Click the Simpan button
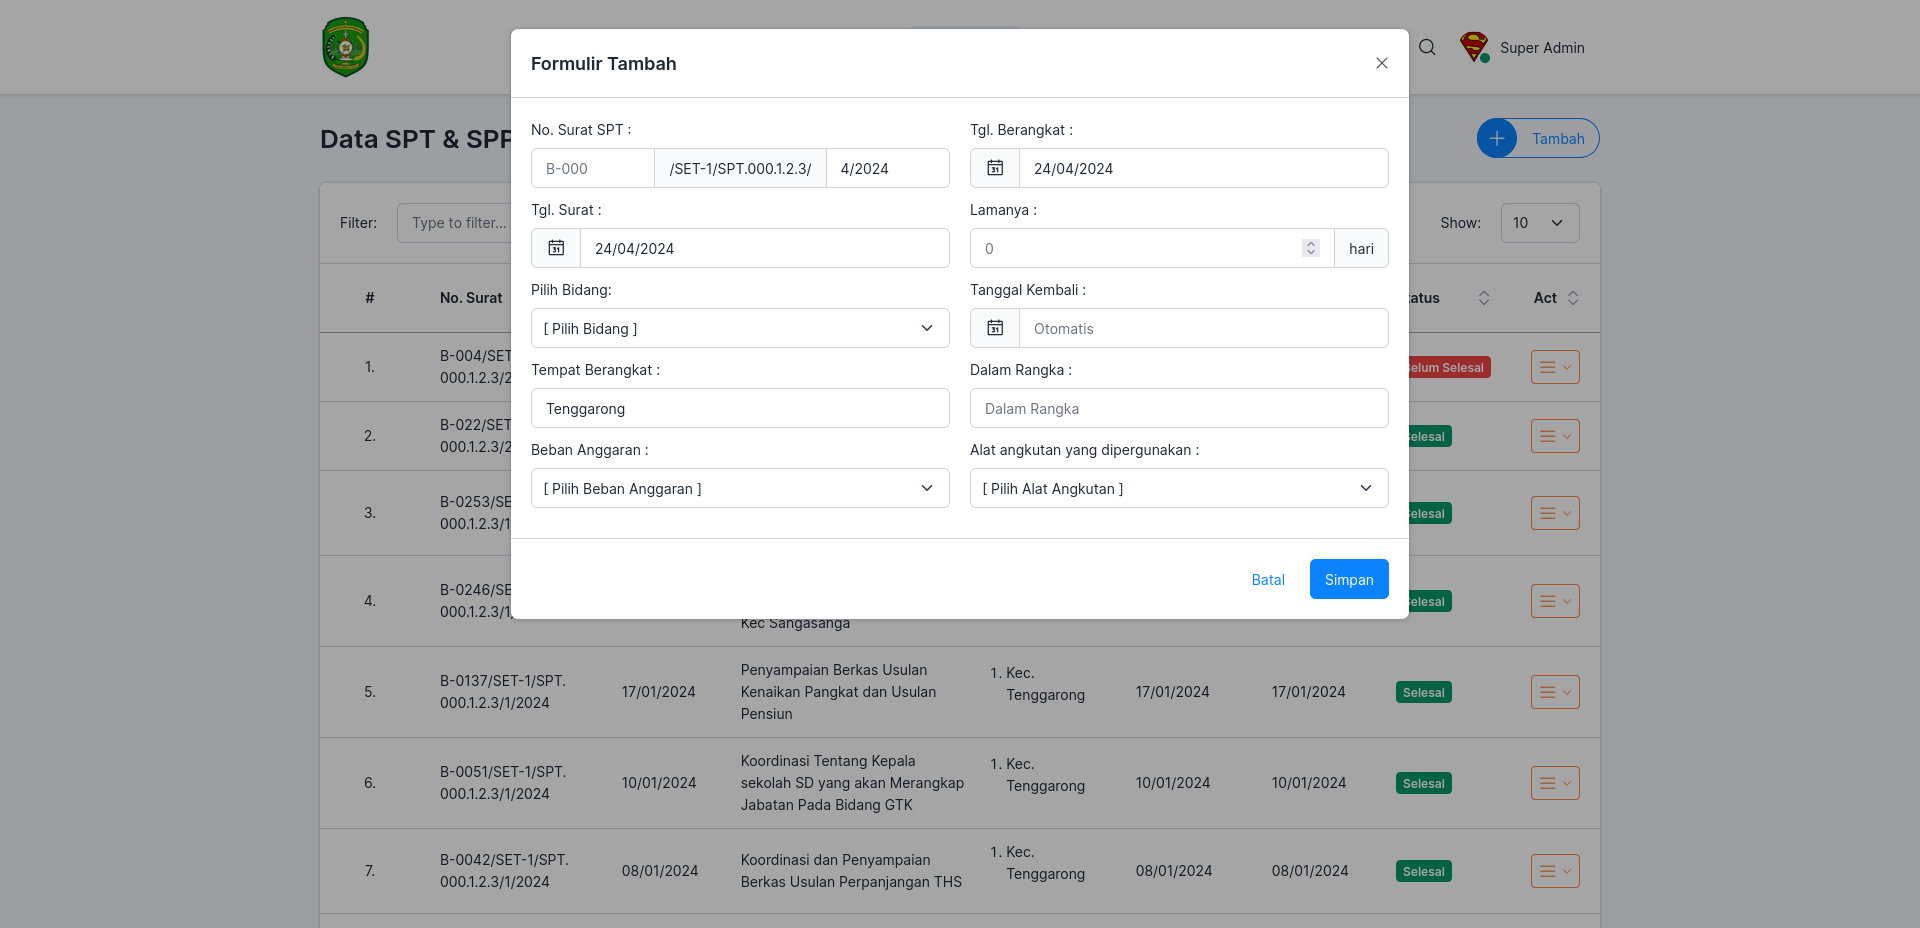 [1349, 579]
